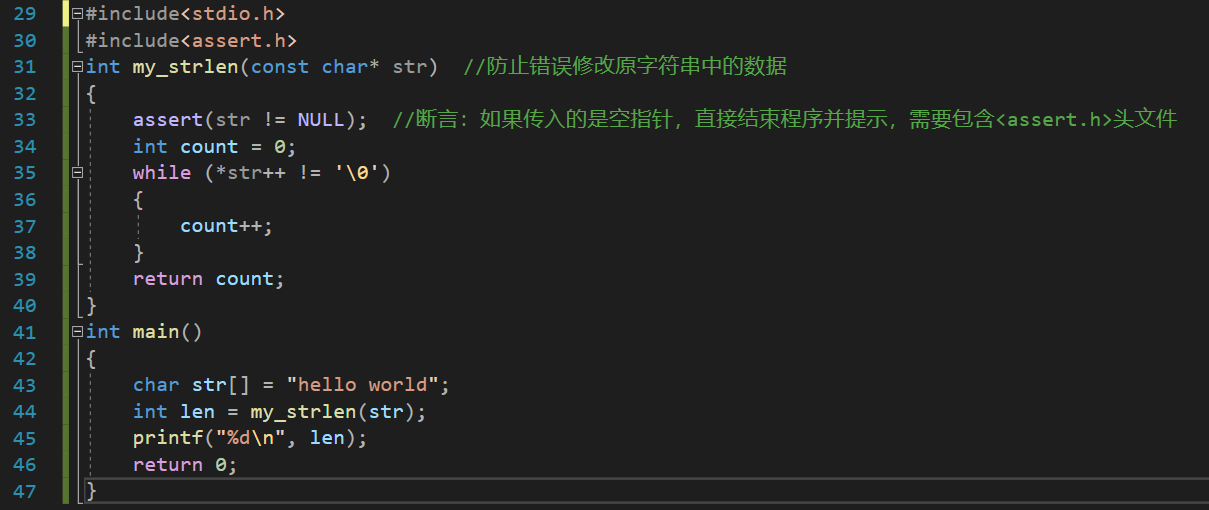Click the return count statement
1209x510 pixels.
[x=208, y=279]
